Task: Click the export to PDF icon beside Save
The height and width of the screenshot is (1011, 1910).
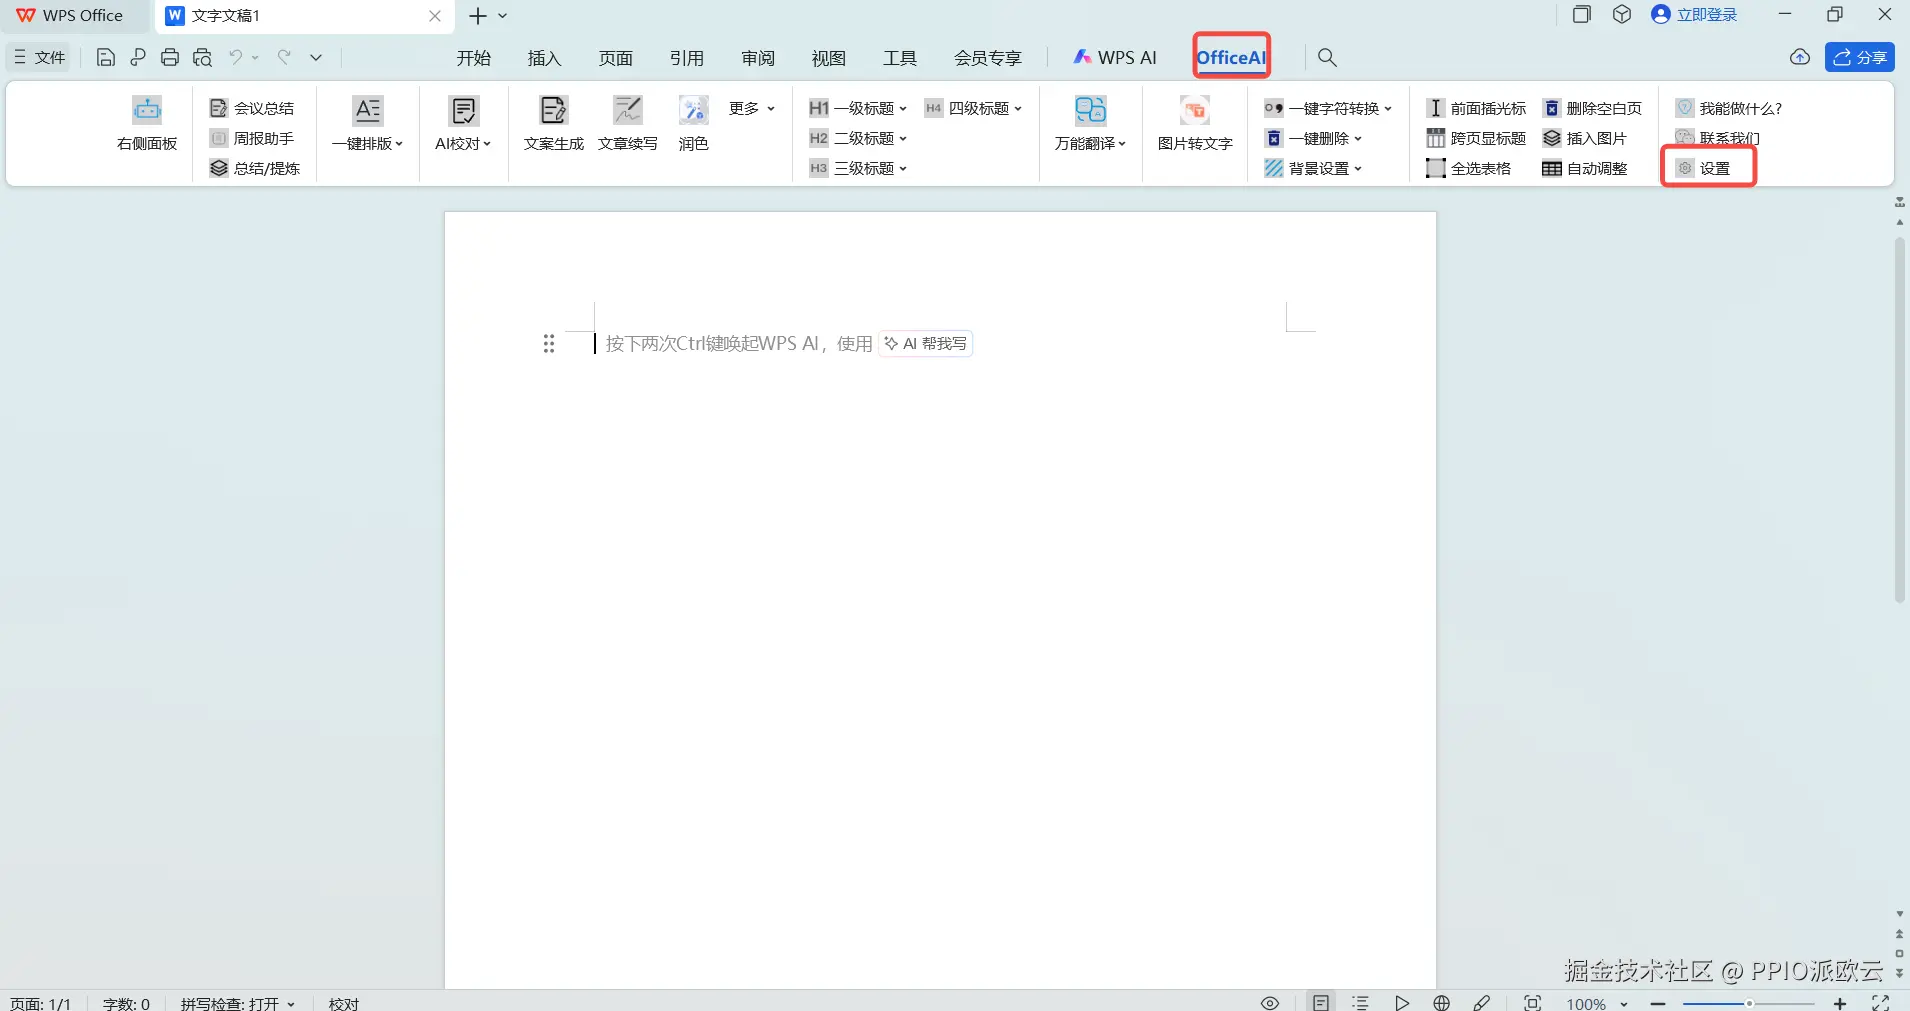Action: pyautogui.click(x=138, y=57)
